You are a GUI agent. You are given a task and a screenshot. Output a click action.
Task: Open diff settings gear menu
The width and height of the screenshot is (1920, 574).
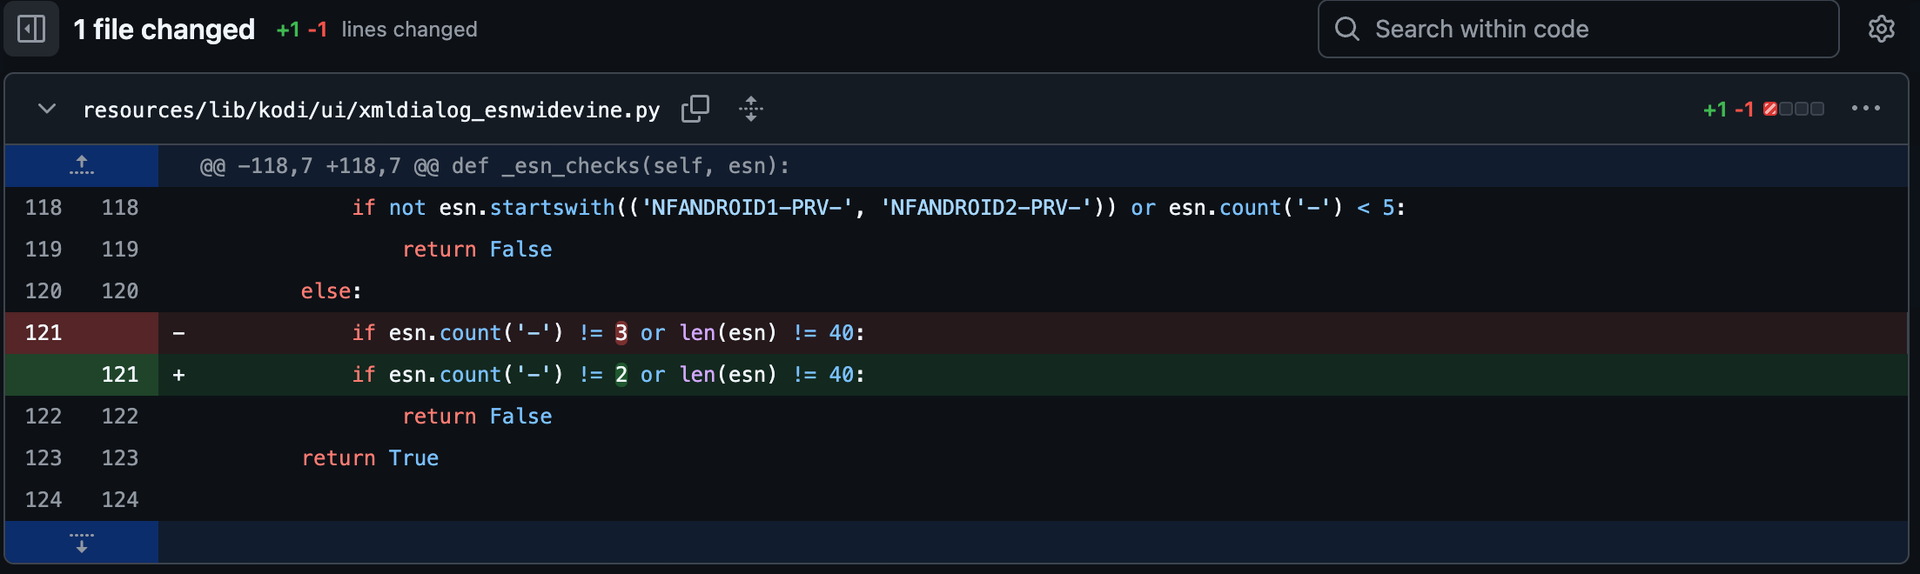pyautogui.click(x=1881, y=29)
